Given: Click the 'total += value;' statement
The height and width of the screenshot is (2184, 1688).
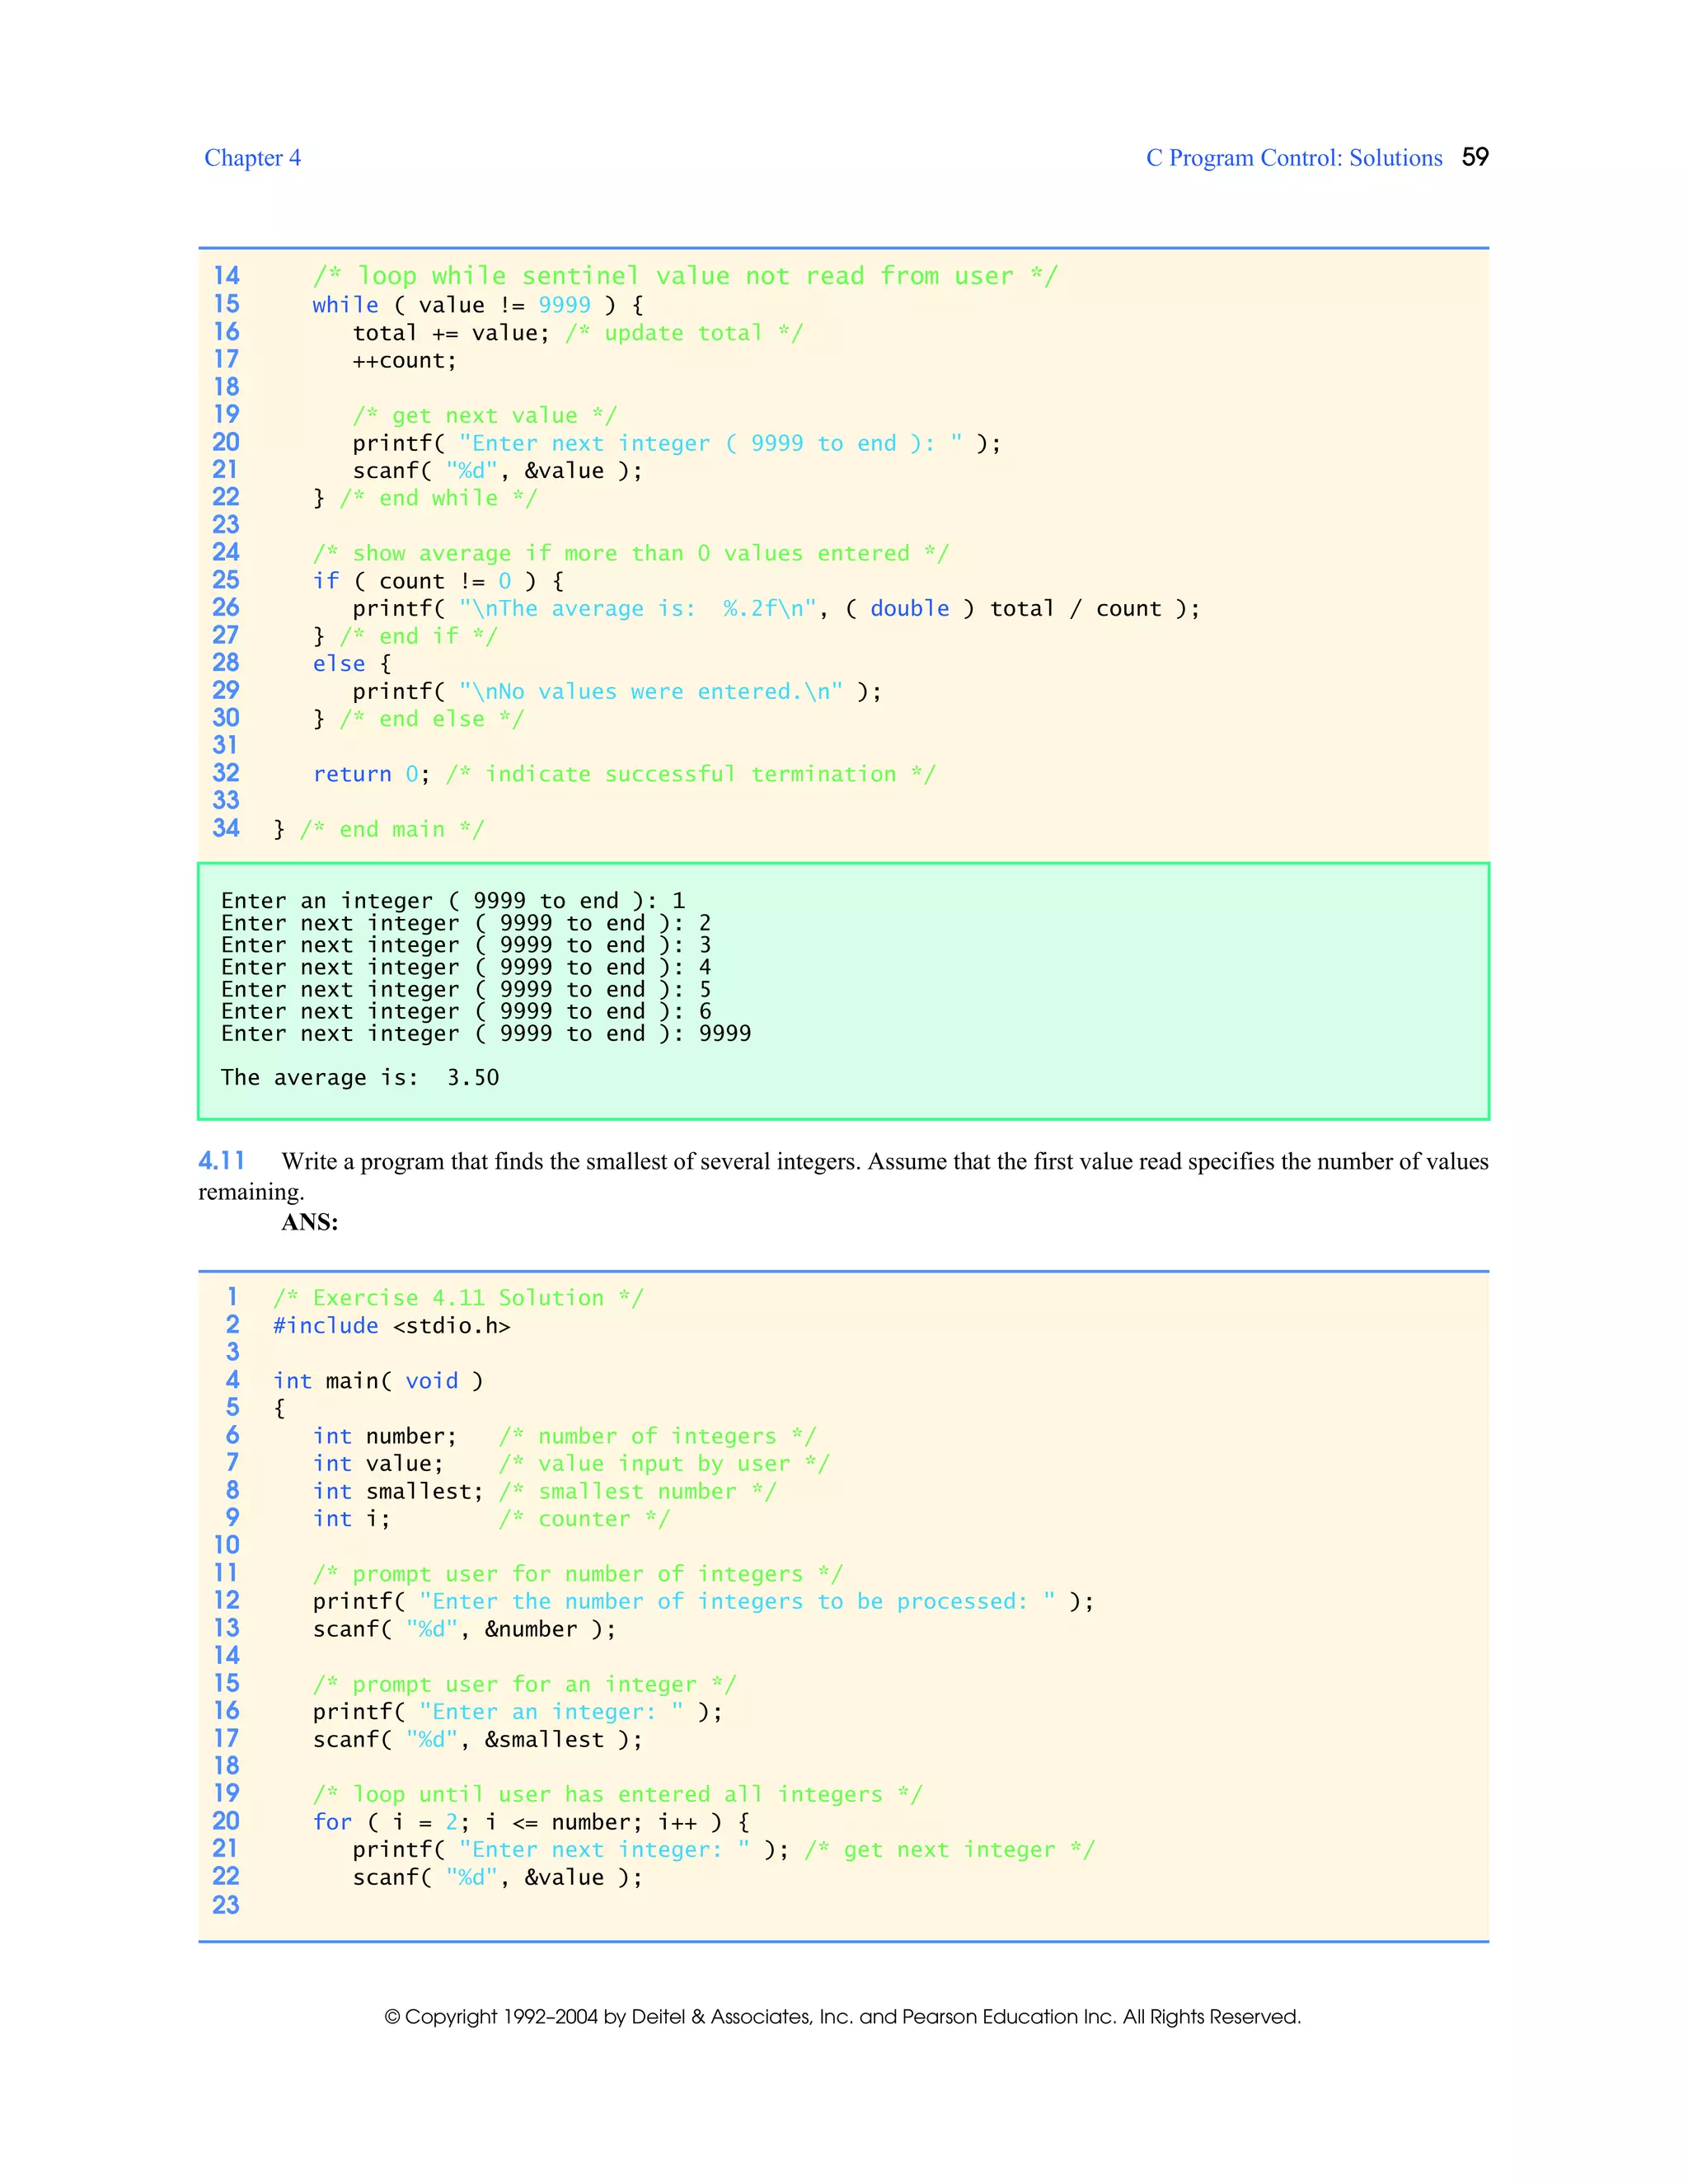Looking at the screenshot, I should 451,333.
